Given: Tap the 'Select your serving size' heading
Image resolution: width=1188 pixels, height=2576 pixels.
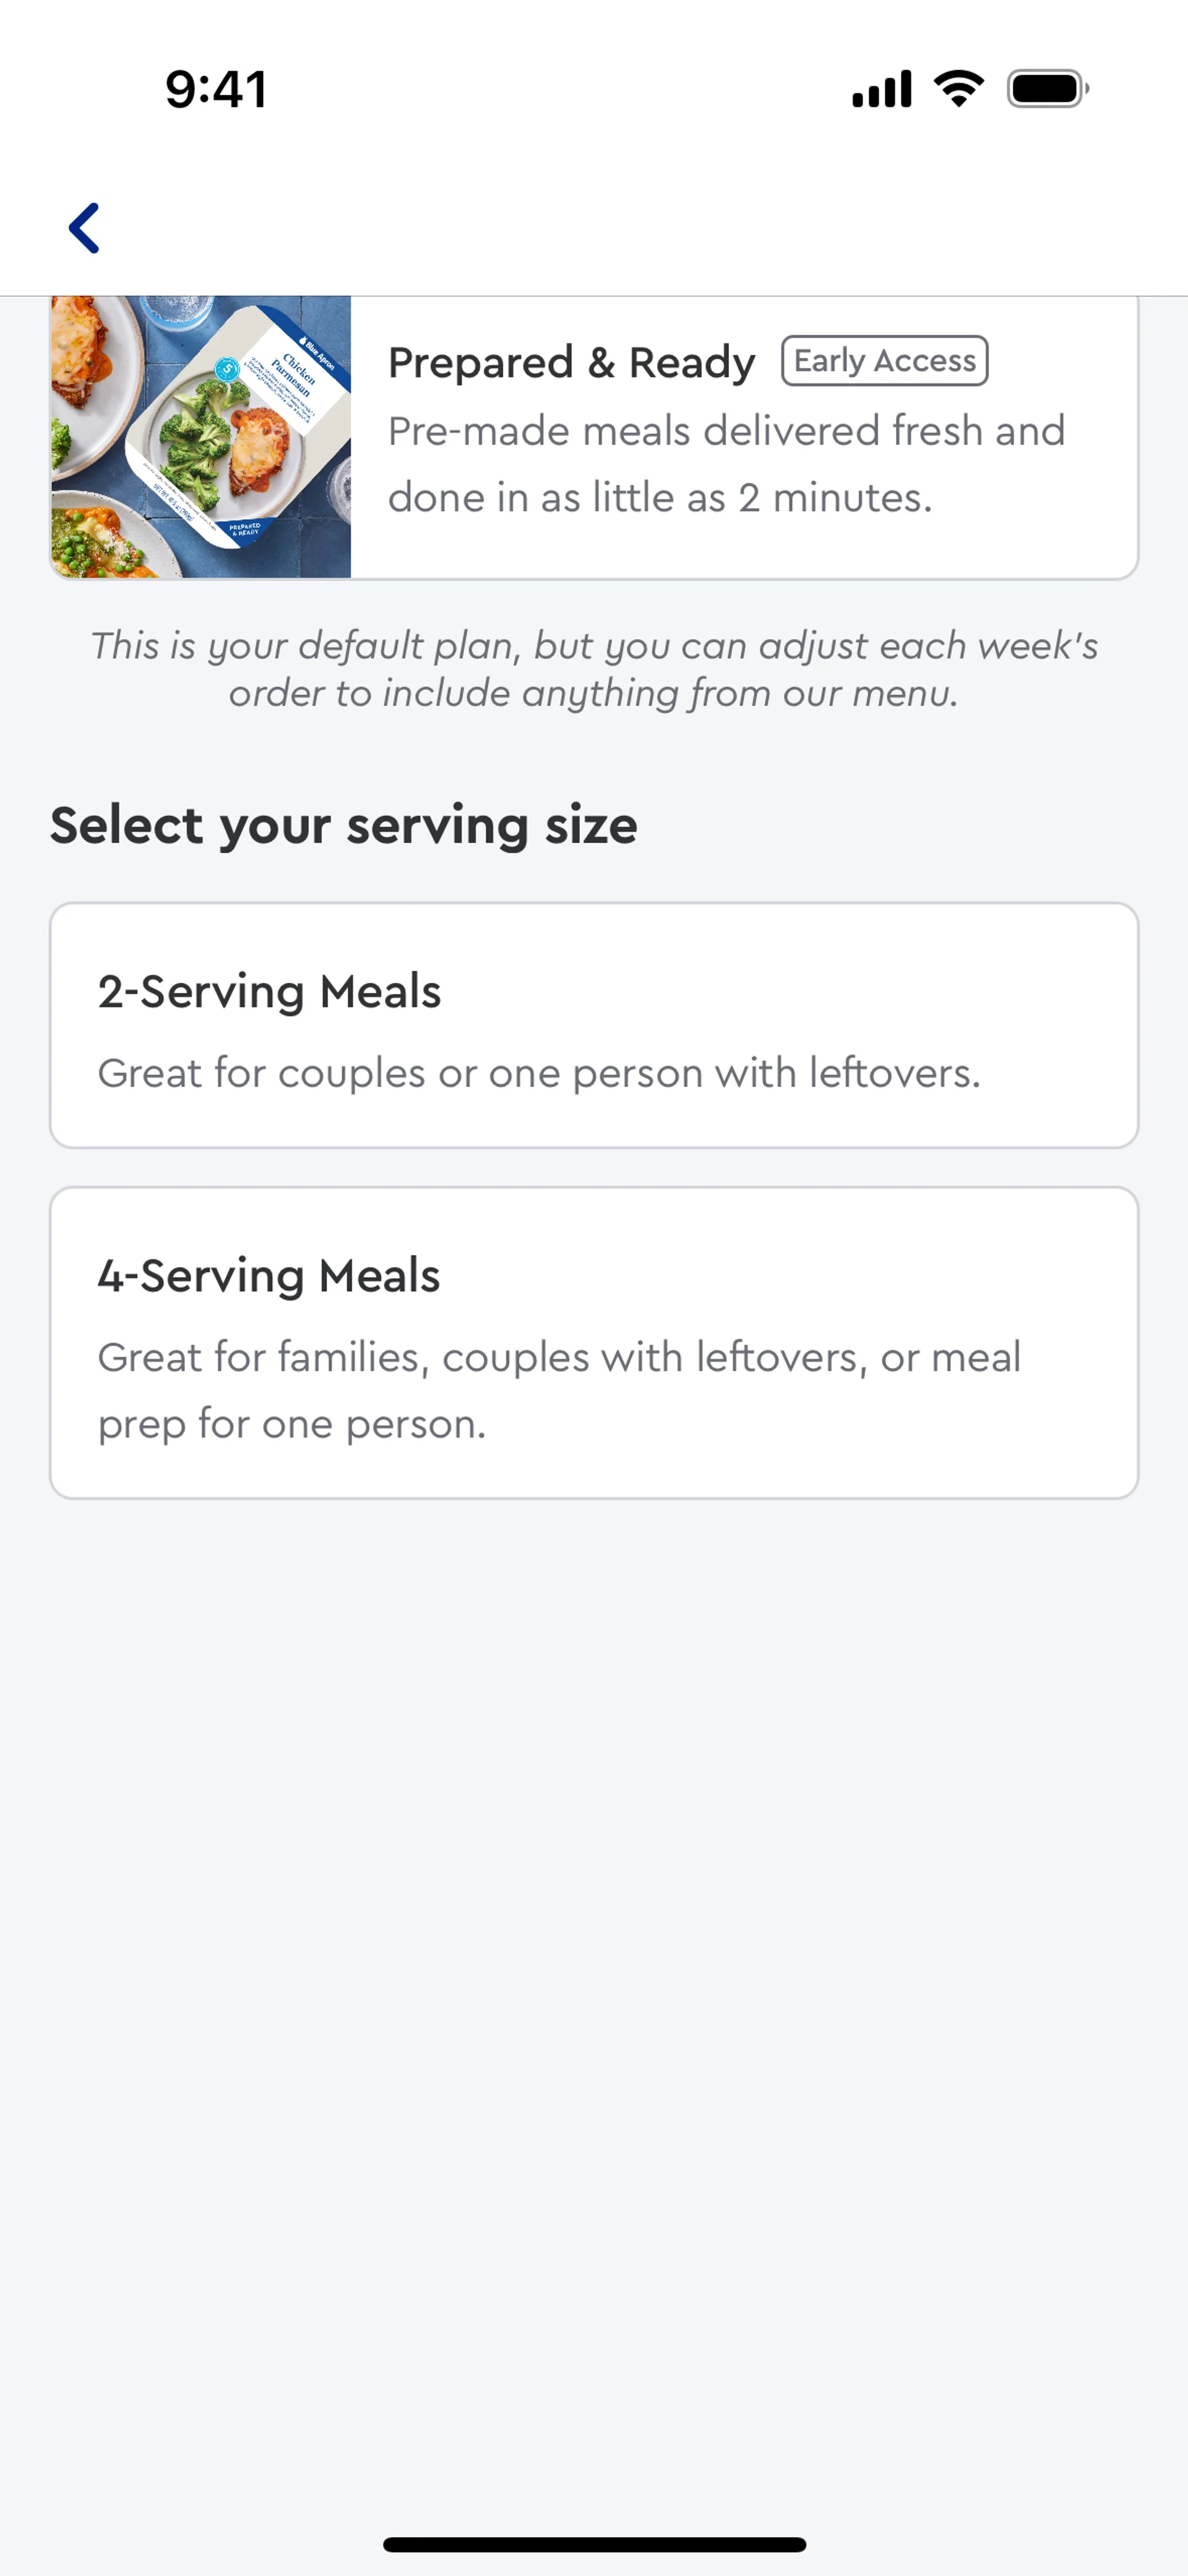Looking at the screenshot, I should coord(343,826).
